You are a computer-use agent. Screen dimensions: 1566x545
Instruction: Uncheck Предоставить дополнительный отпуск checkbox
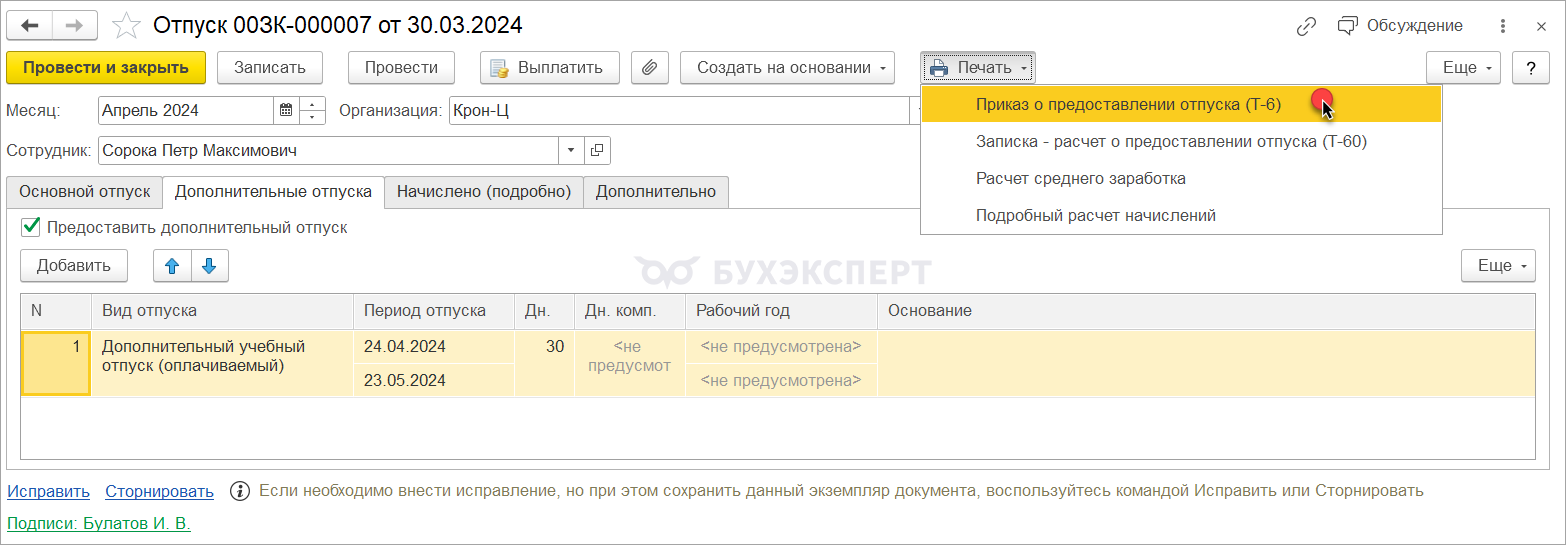[x=31, y=227]
